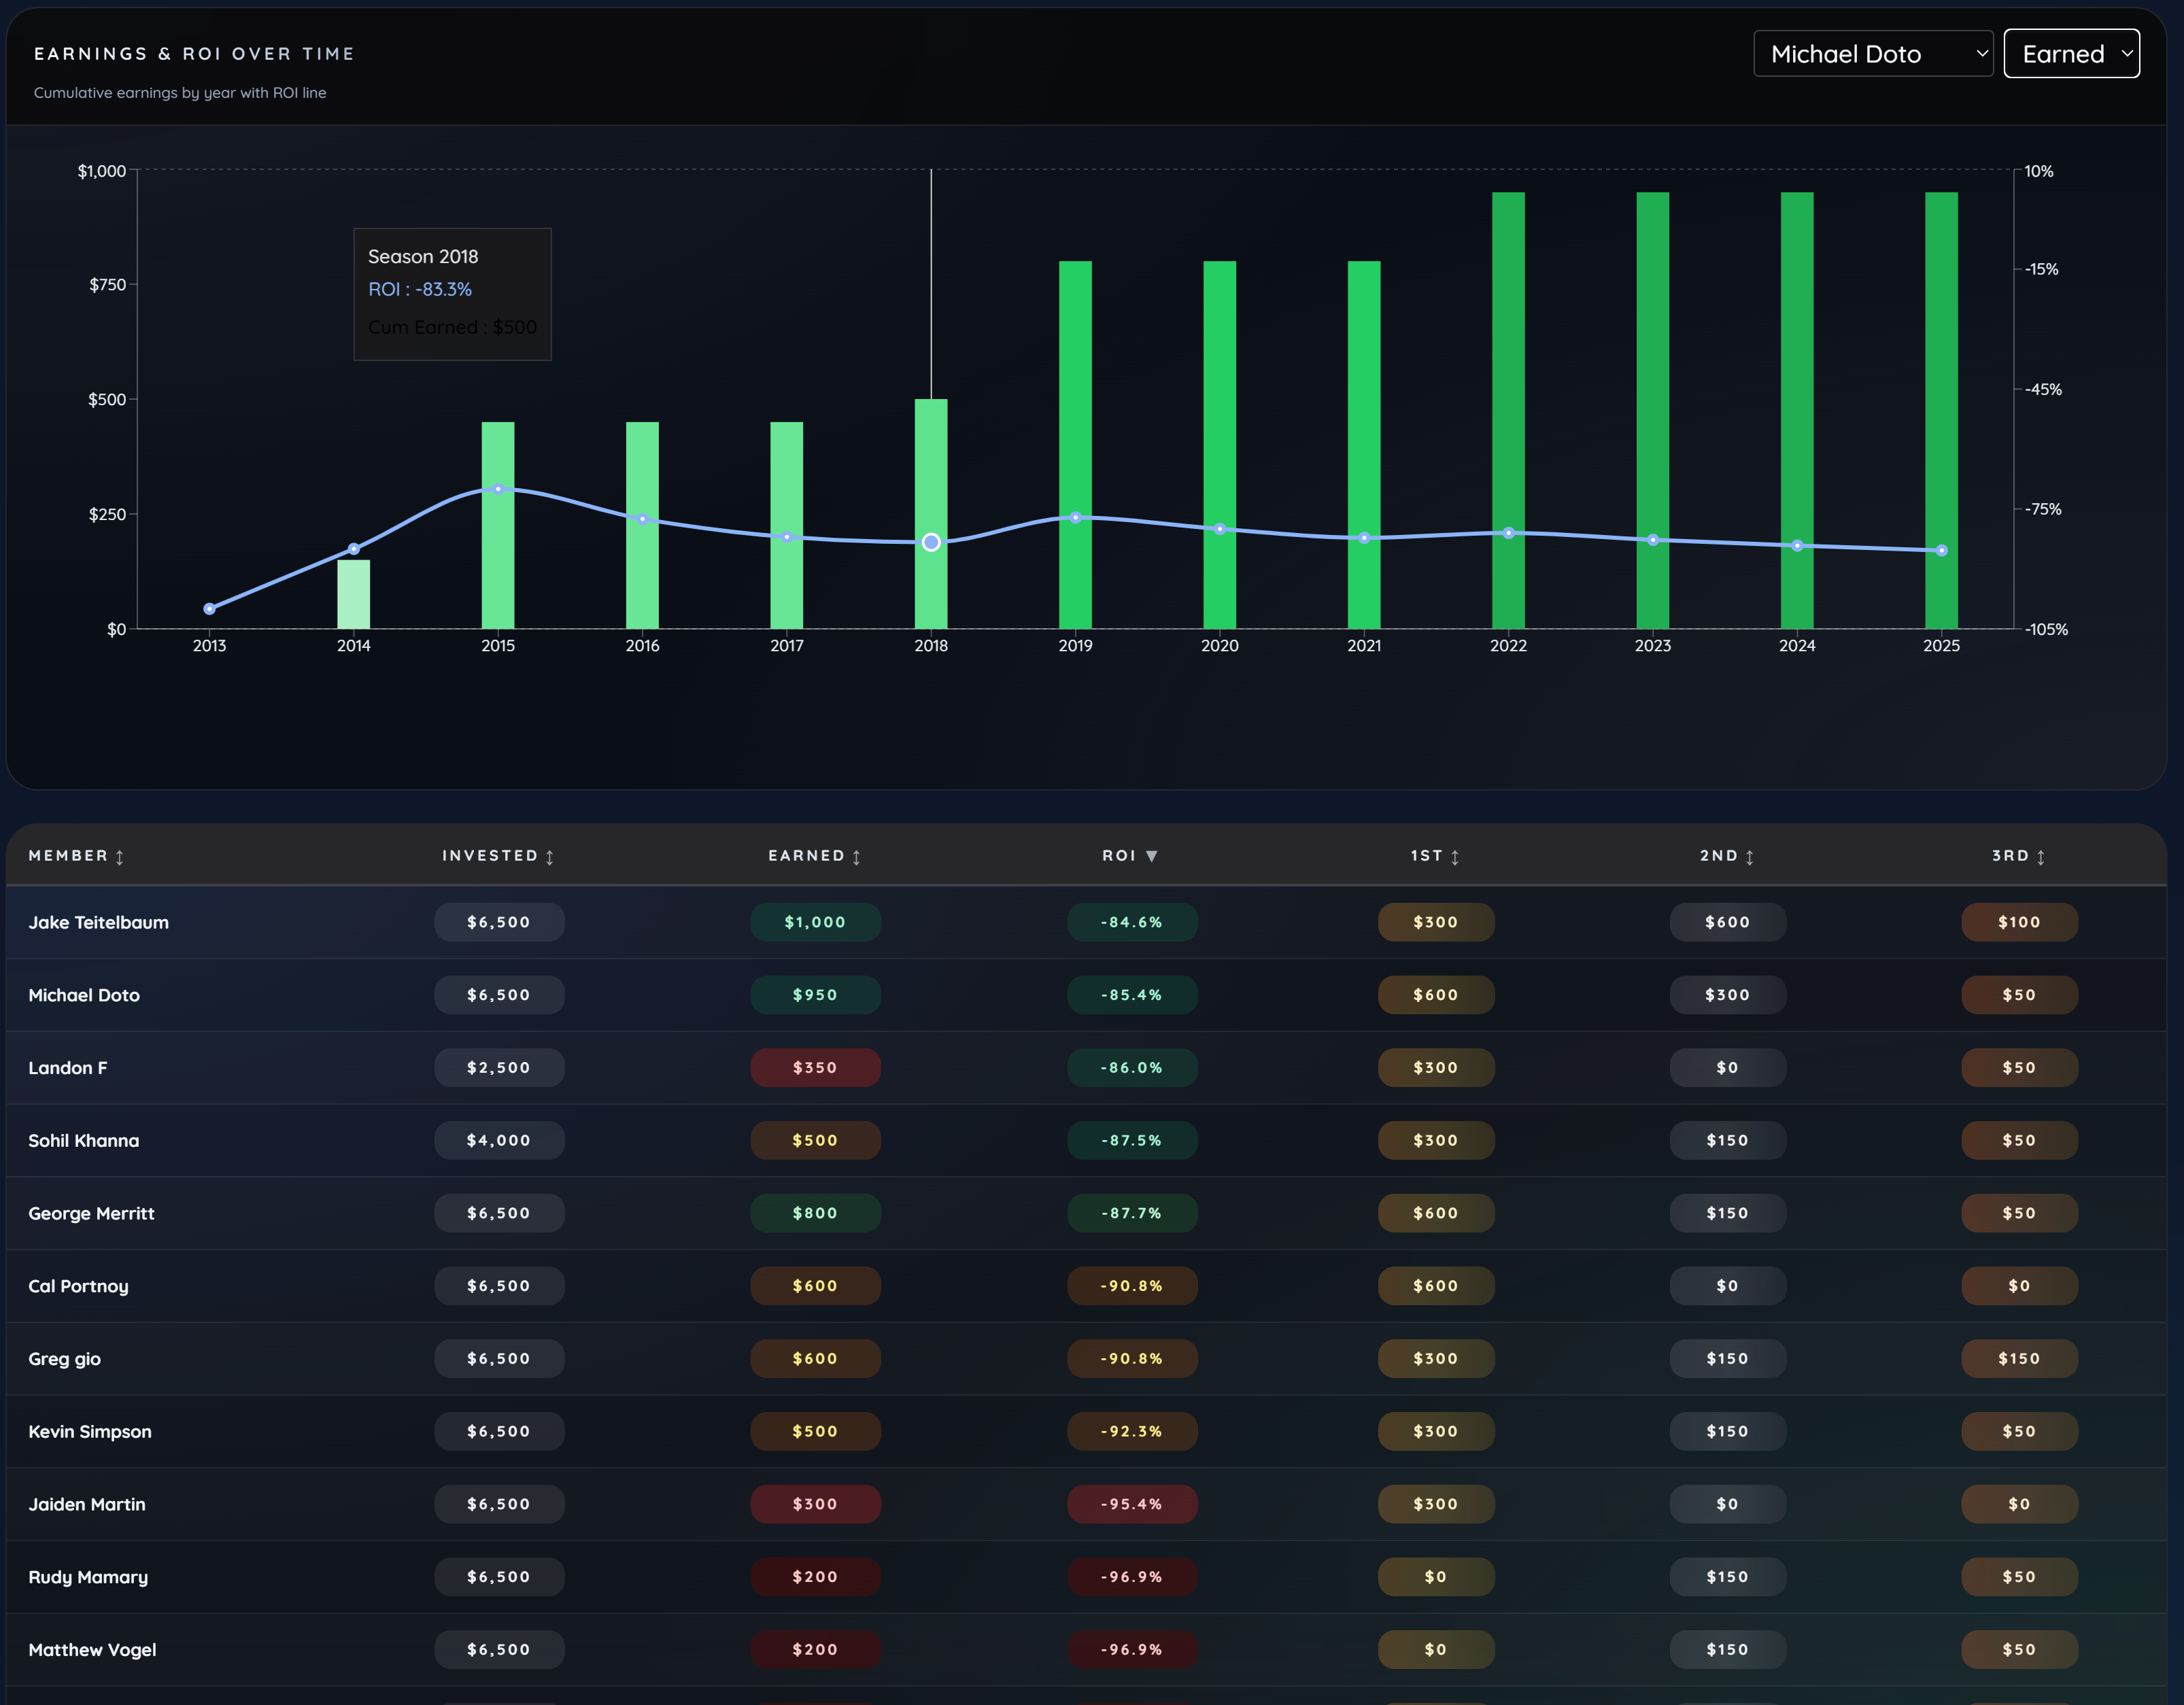The width and height of the screenshot is (2184, 1705).
Task: Sort table by 3rd place column
Action: click(x=2018, y=856)
